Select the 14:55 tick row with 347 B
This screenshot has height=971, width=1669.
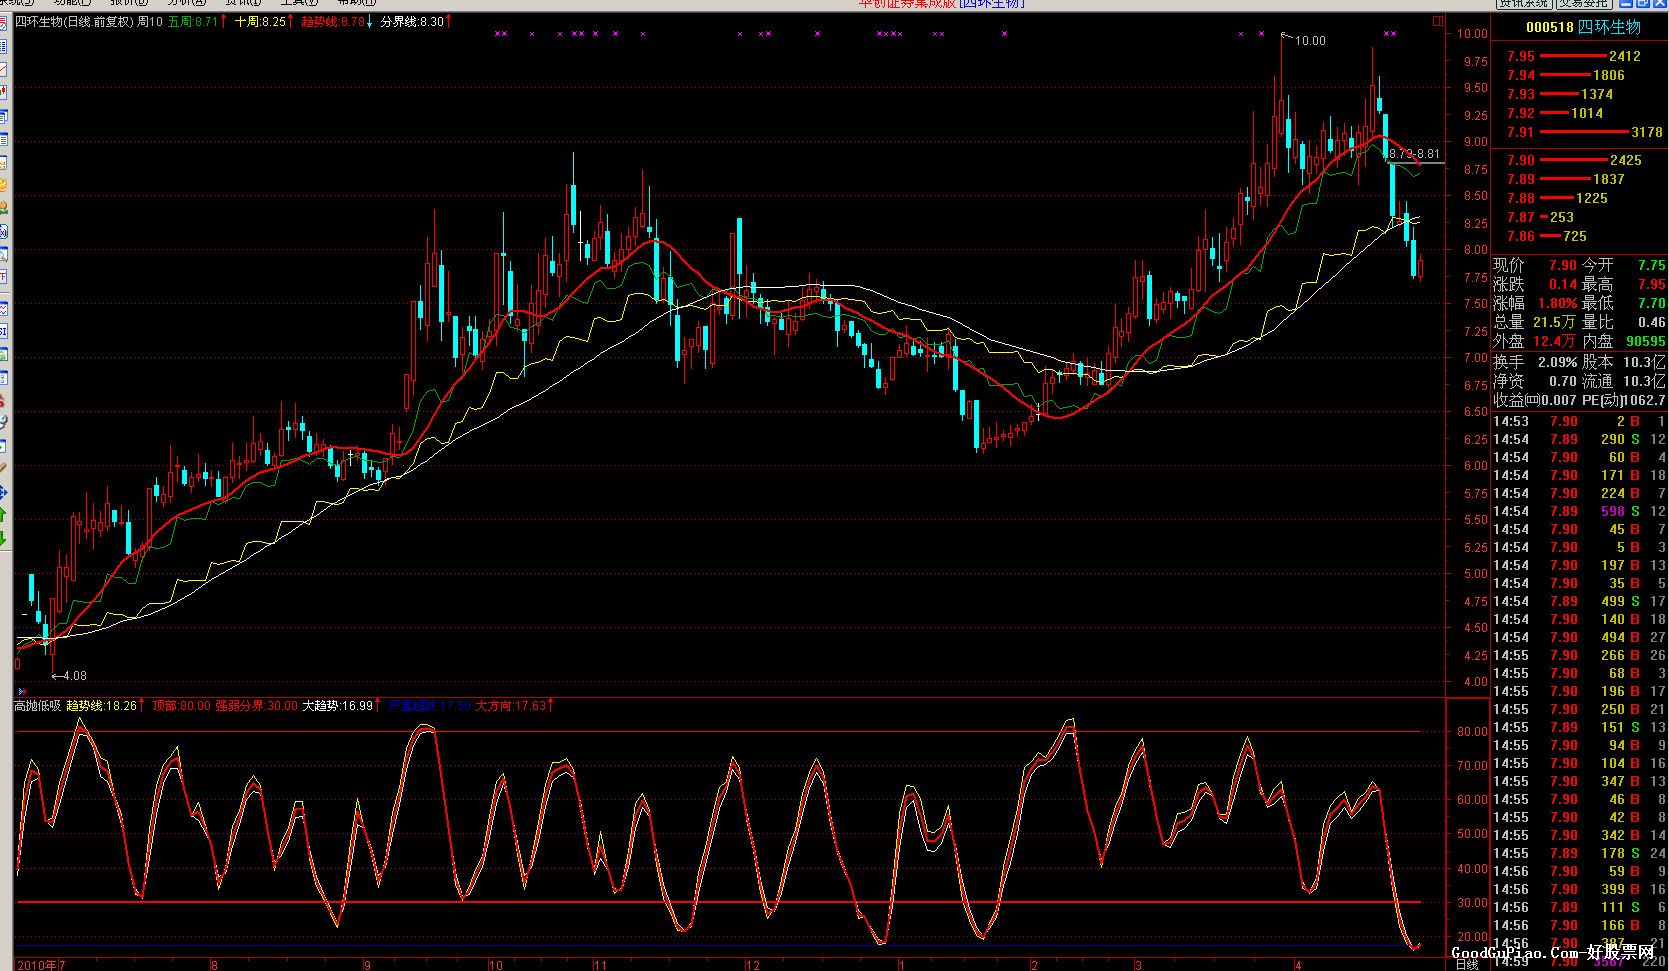1579,782
